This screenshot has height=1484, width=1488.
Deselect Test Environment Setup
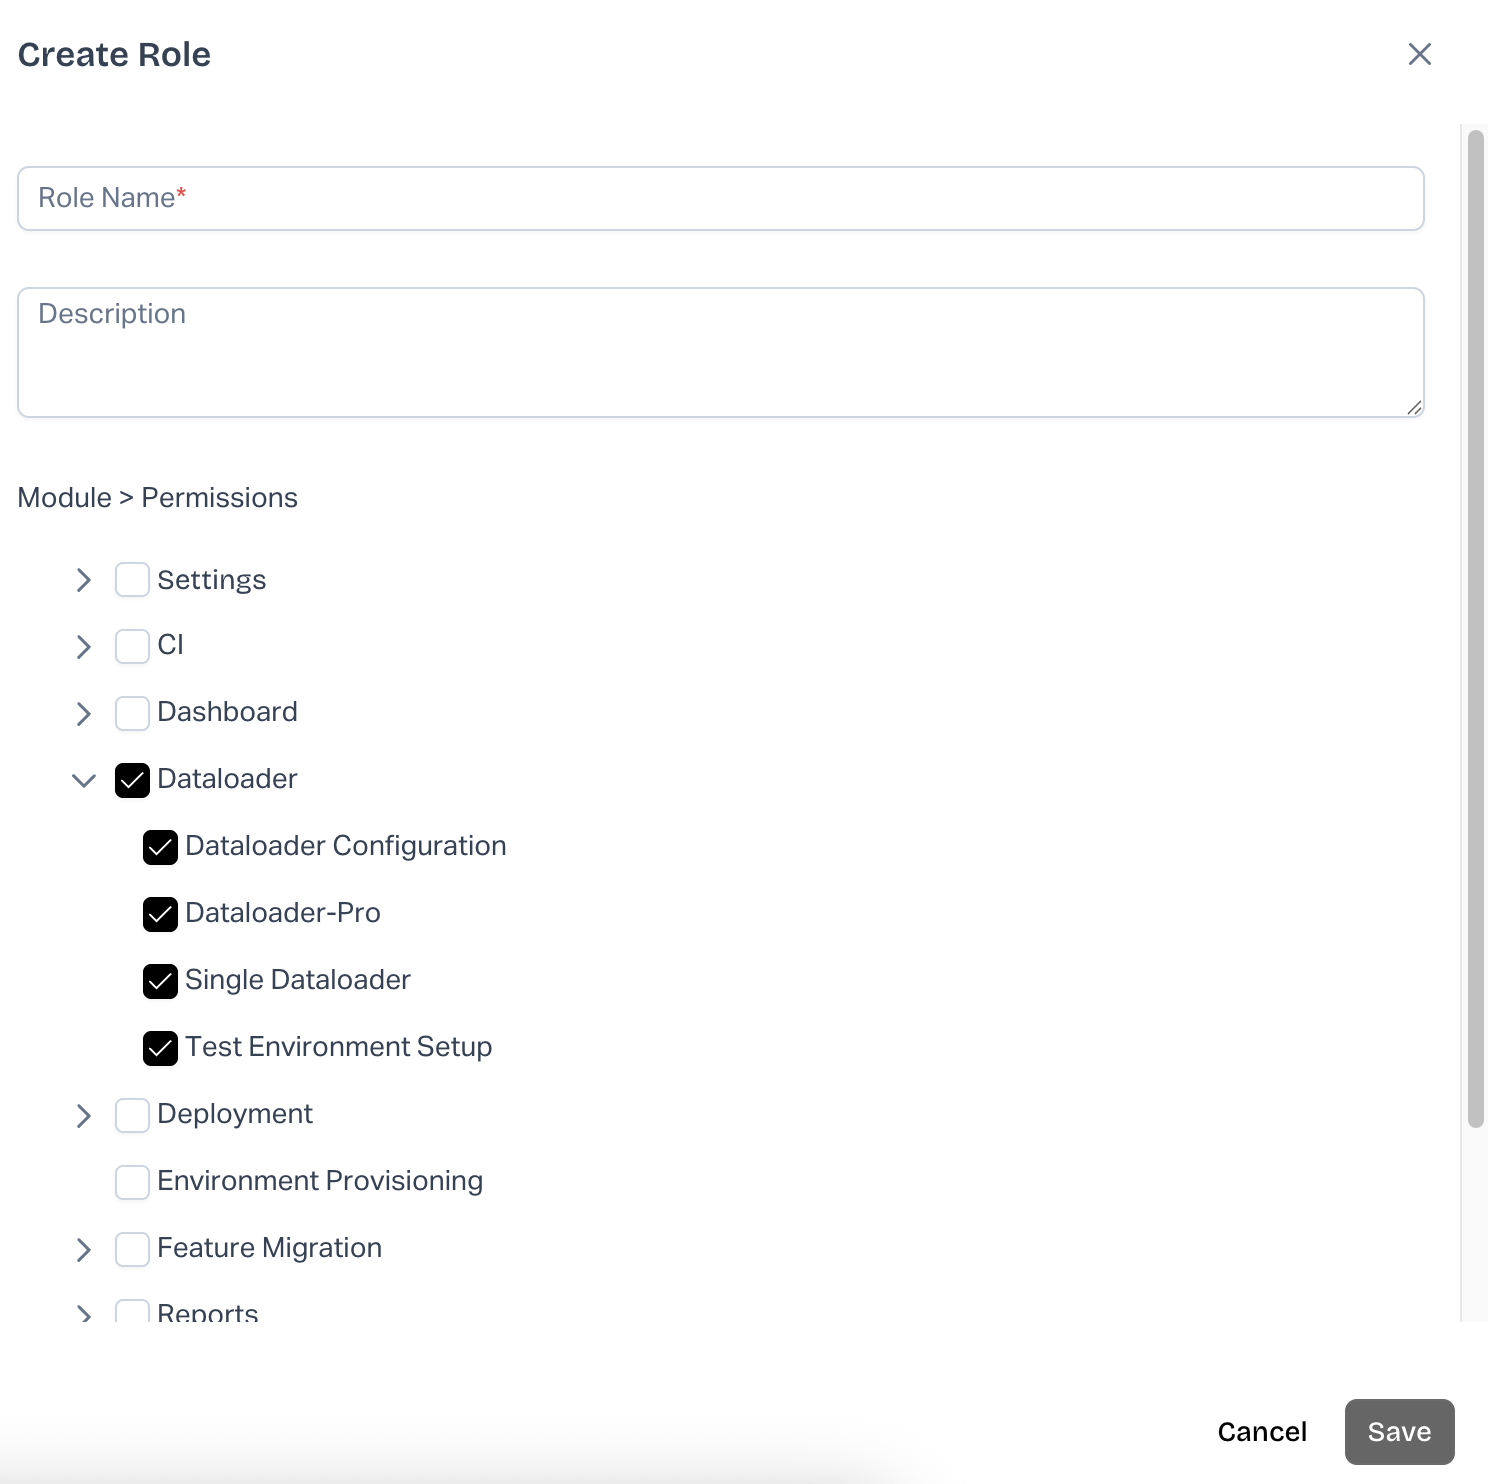(x=160, y=1048)
